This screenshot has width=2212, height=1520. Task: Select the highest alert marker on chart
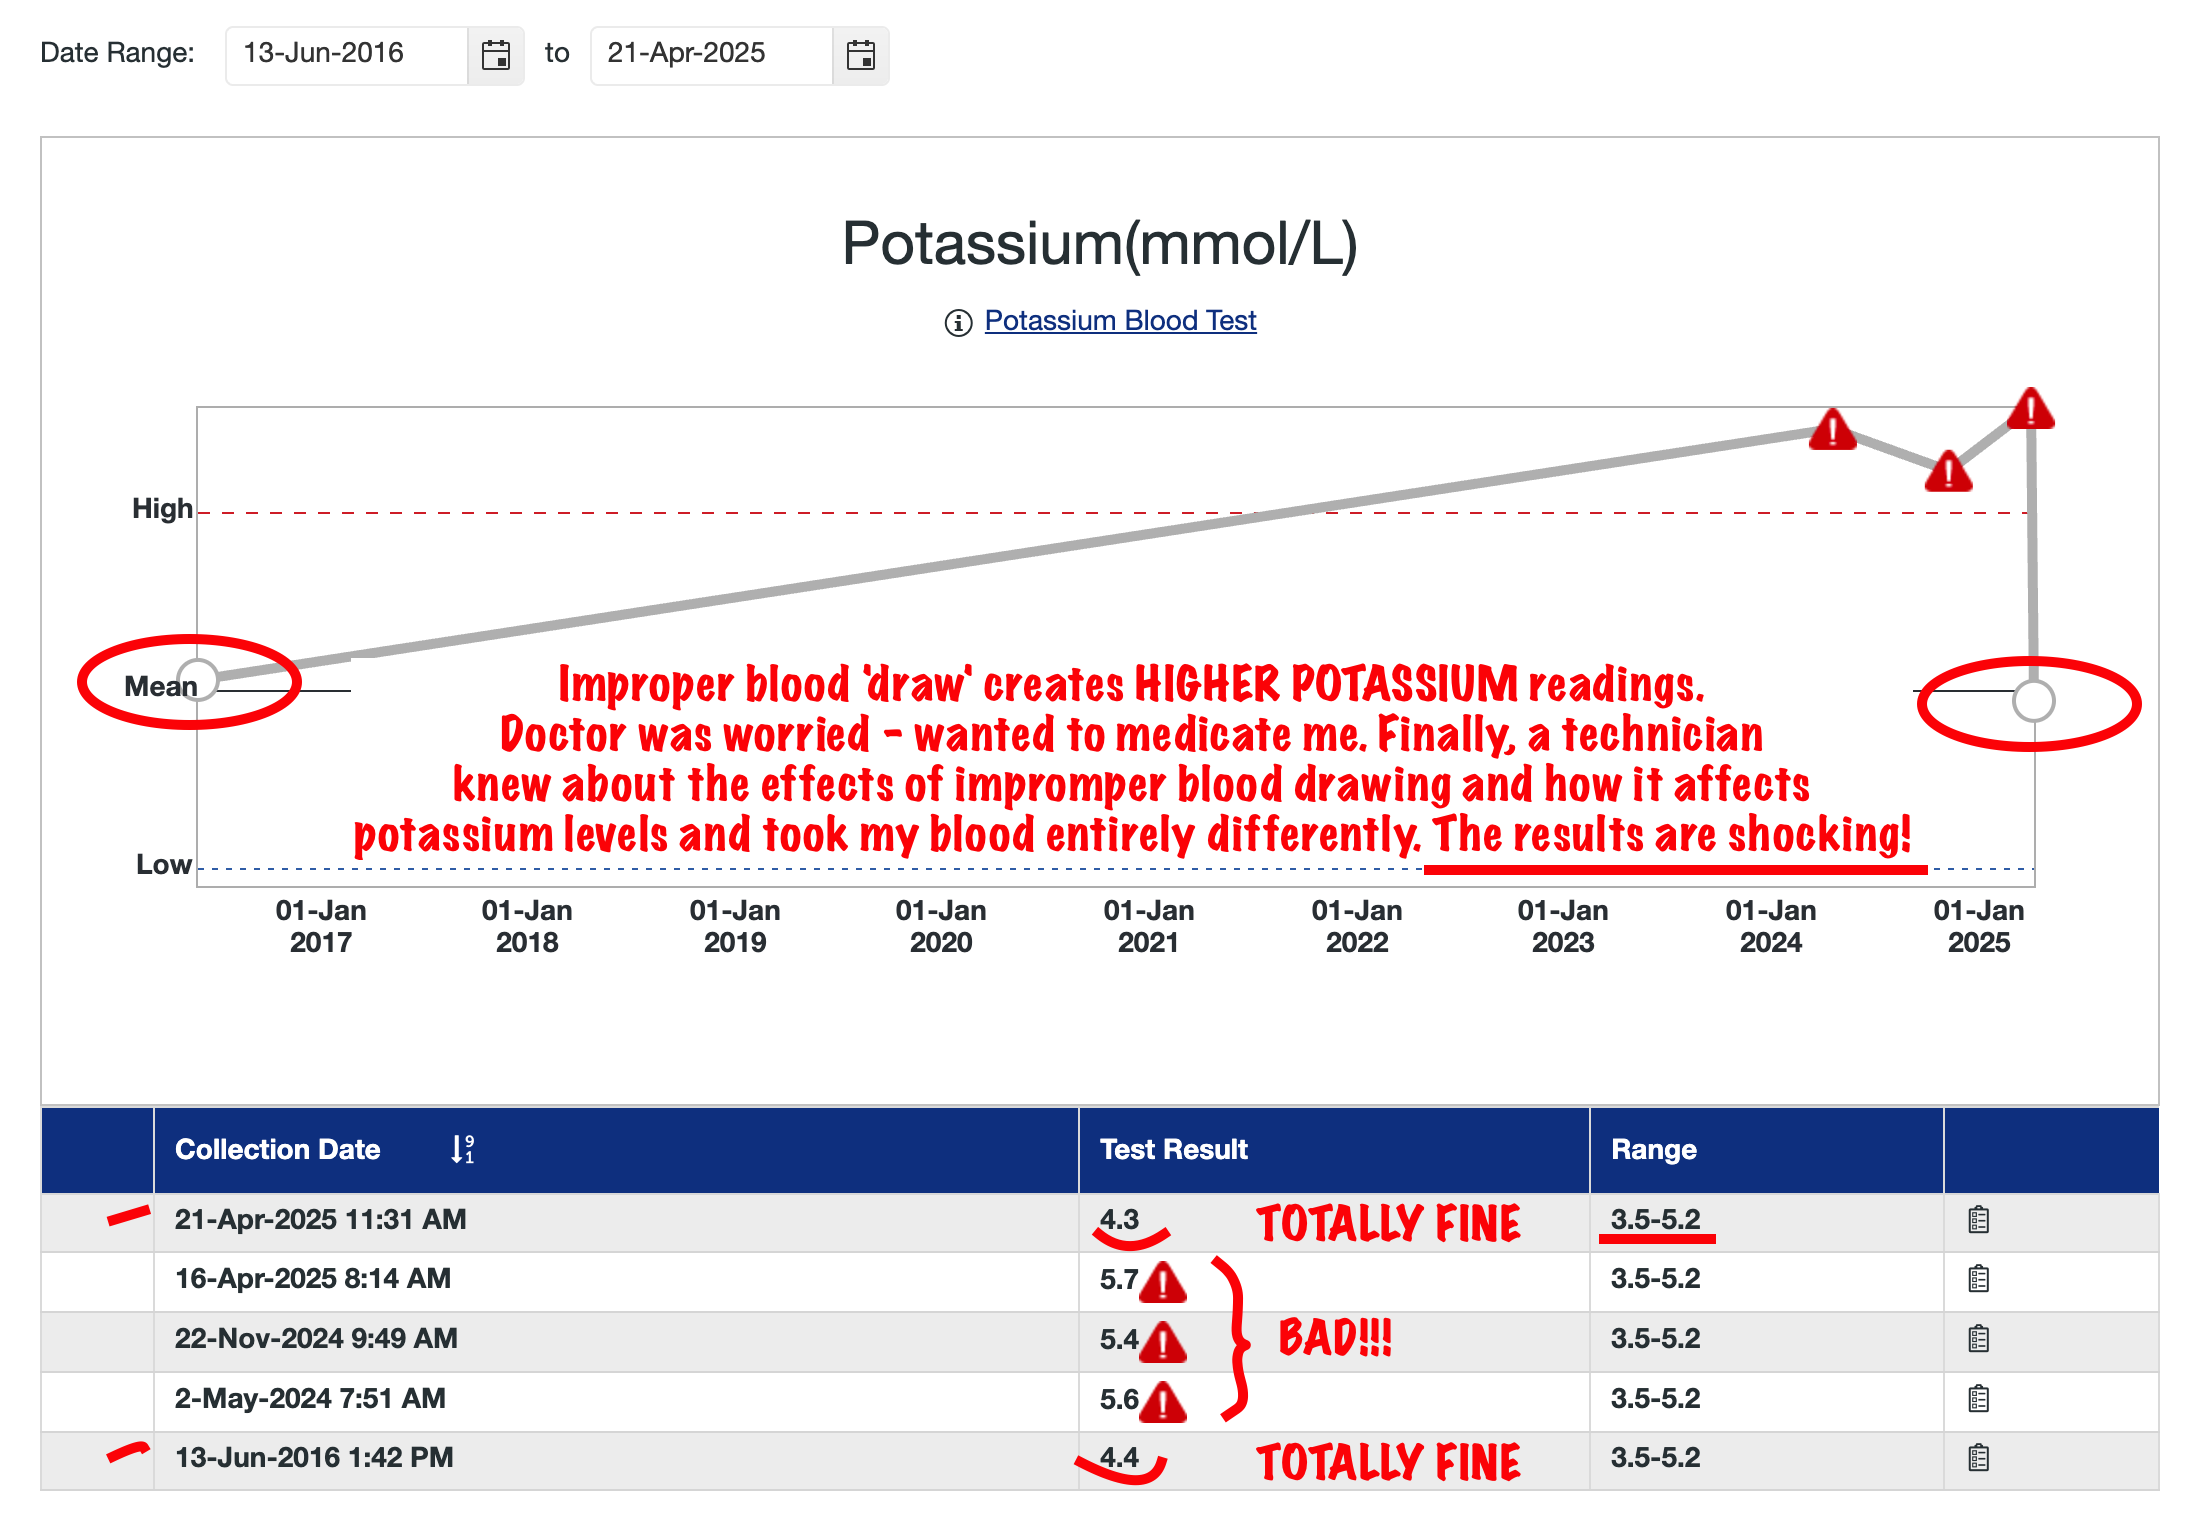2031,409
